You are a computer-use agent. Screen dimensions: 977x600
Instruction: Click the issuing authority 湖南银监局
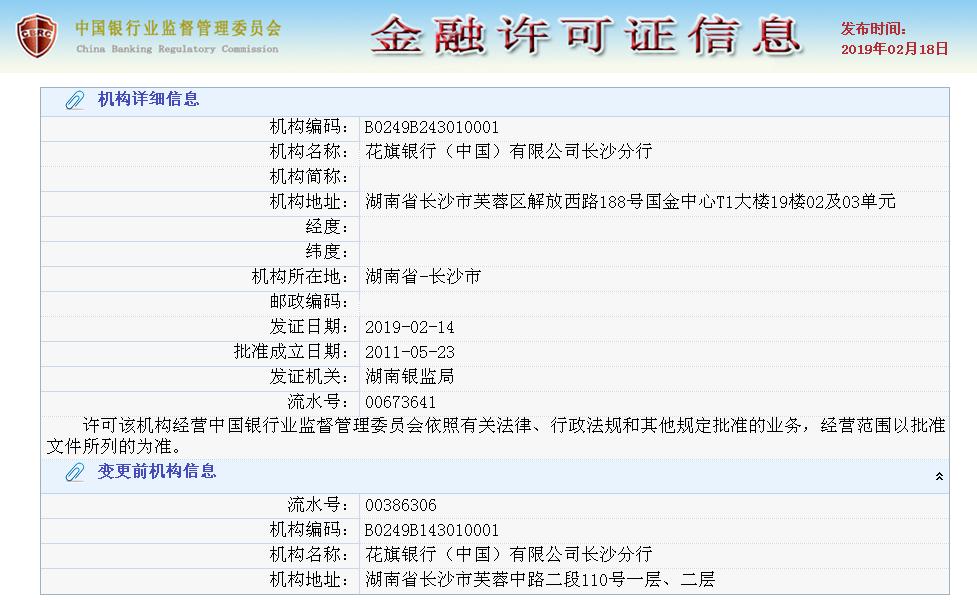click(x=409, y=377)
